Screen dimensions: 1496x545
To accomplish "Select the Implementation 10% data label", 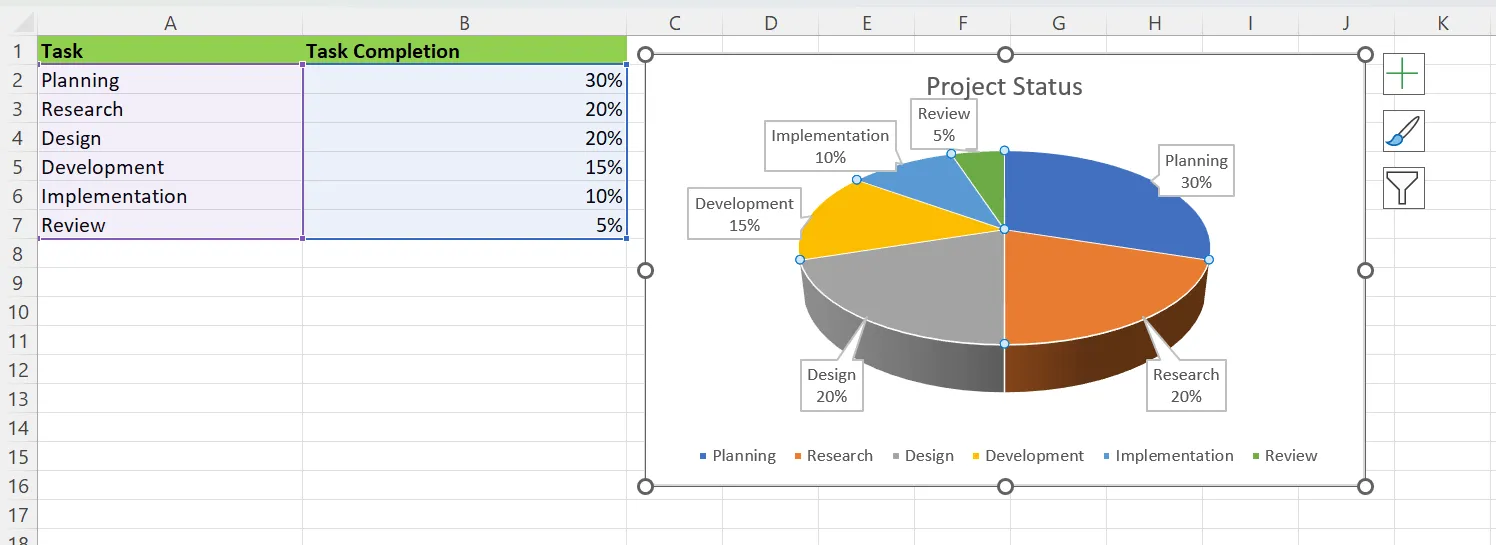I will coord(830,146).
